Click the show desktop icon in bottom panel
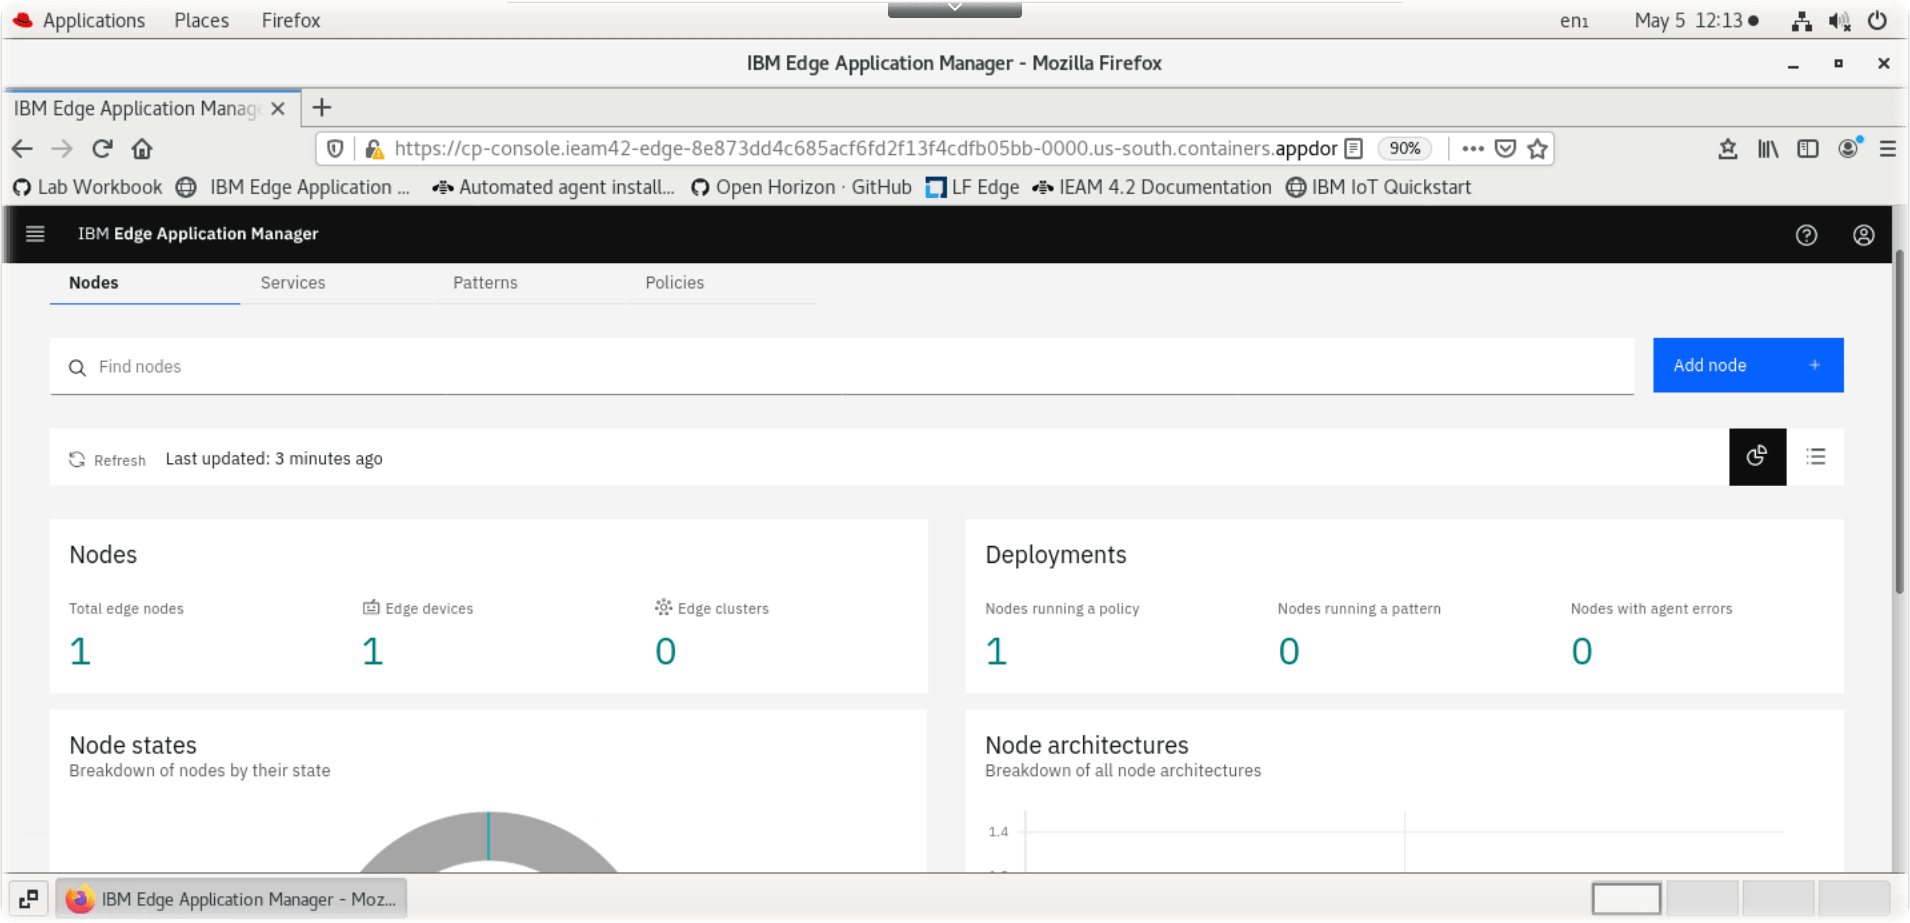Viewport: 1910px width, 923px height. [29, 898]
